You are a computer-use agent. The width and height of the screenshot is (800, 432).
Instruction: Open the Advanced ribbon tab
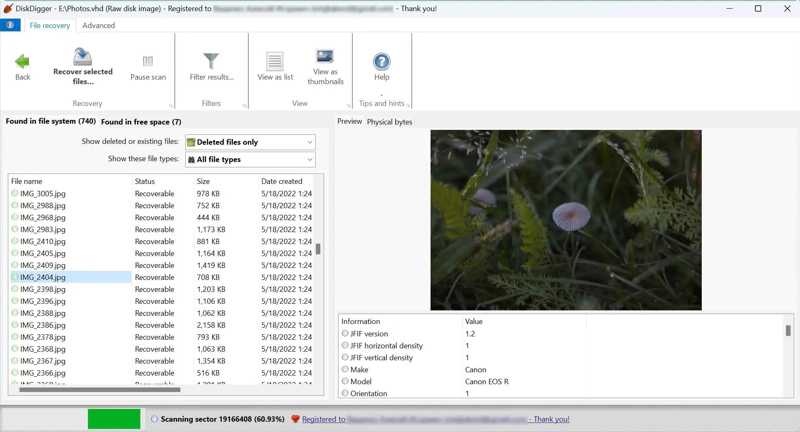pos(98,26)
